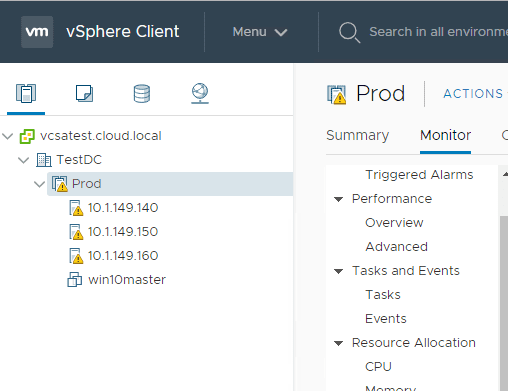Select host 10.1.149.160

click(x=123, y=256)
